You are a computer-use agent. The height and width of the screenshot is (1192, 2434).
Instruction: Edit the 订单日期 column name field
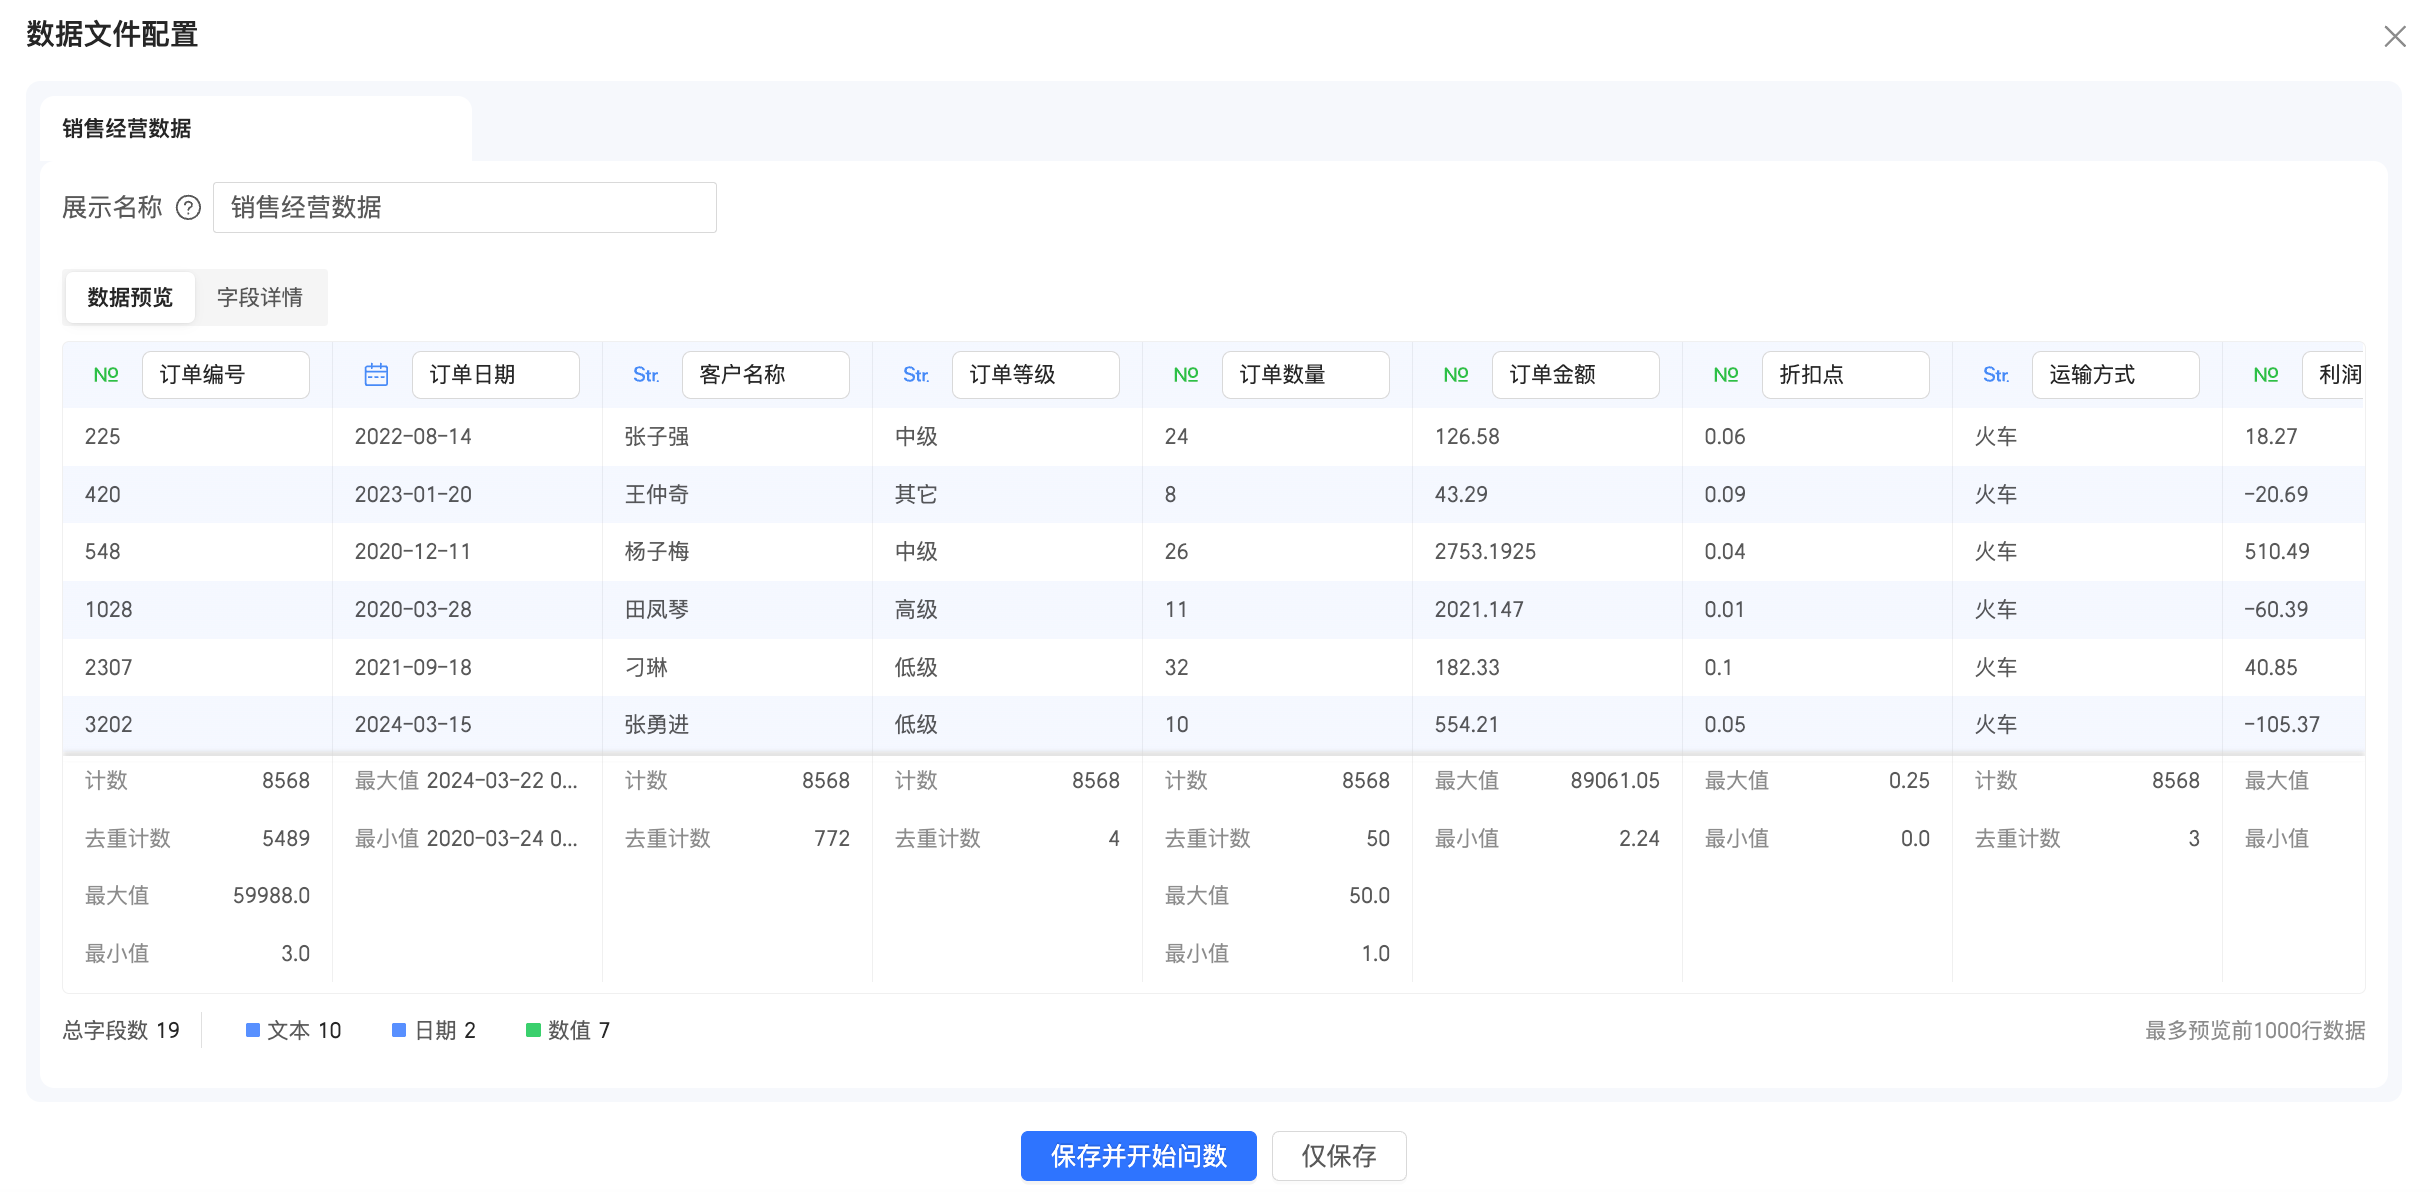(x=496, y=375)
